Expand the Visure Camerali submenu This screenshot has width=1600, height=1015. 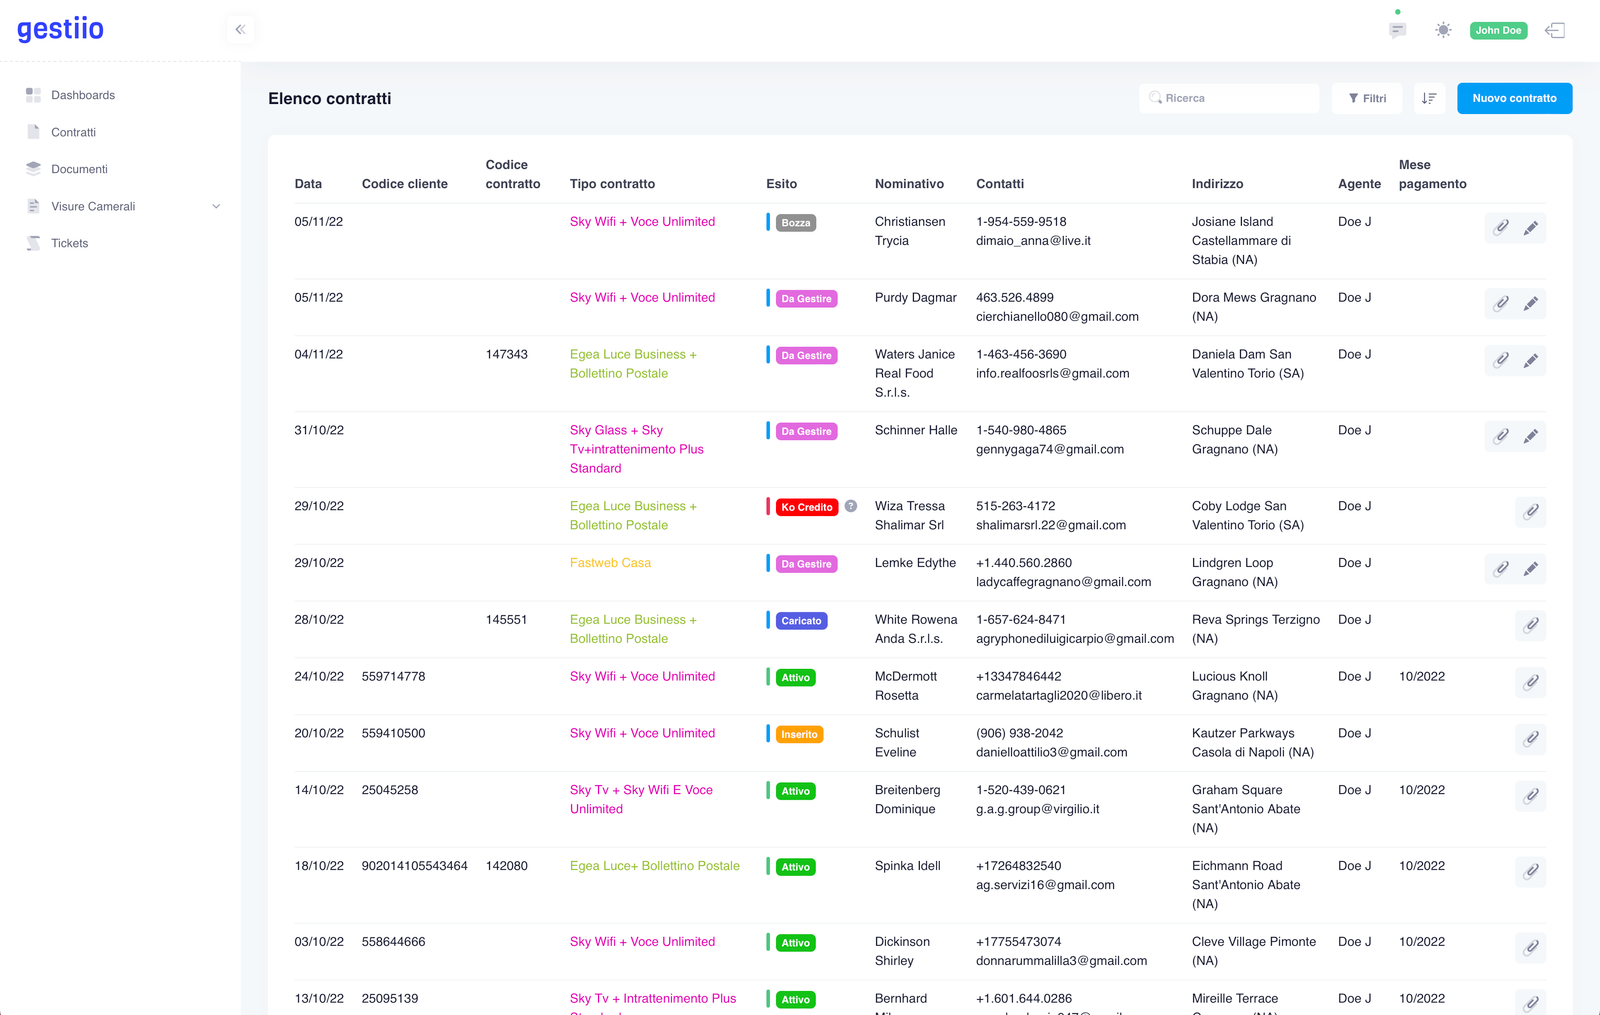216,206
